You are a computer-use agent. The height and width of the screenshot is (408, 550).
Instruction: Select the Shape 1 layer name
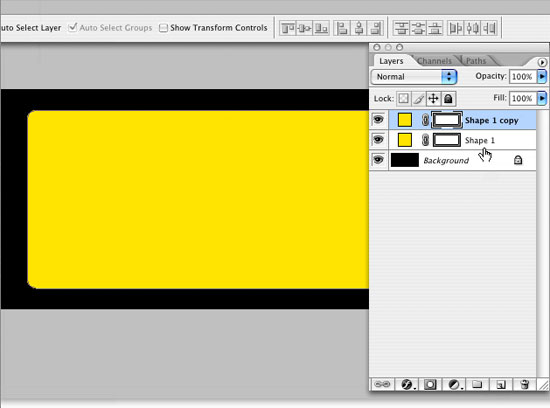480,141
